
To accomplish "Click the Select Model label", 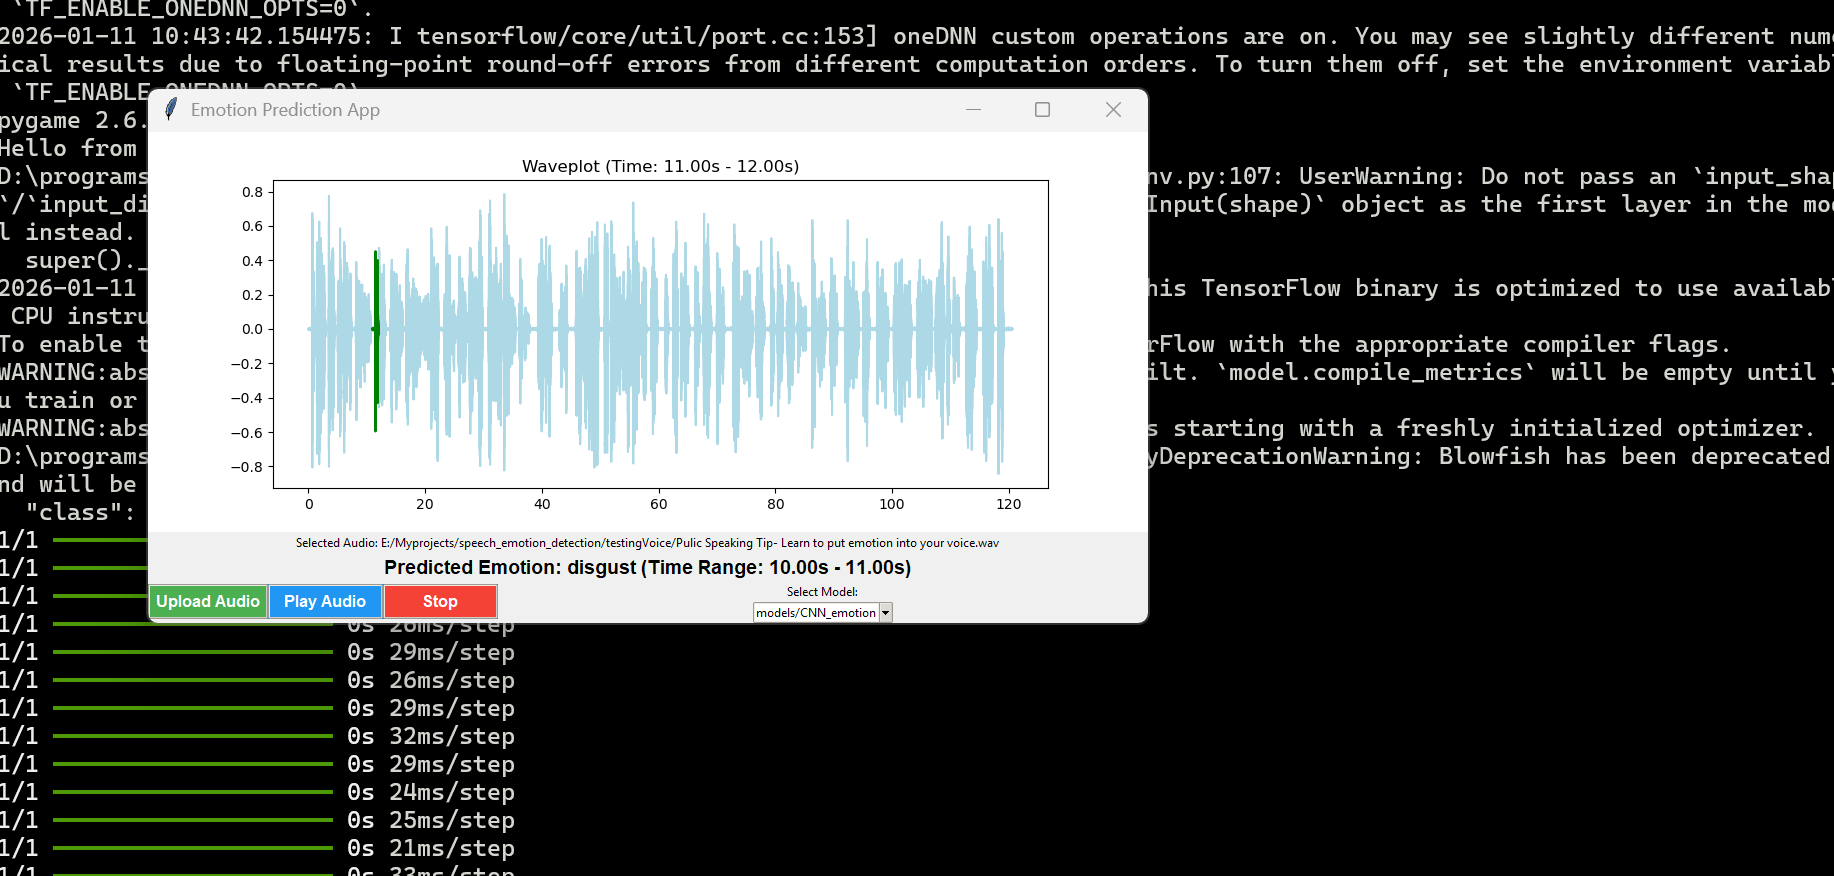I will 822,592.
